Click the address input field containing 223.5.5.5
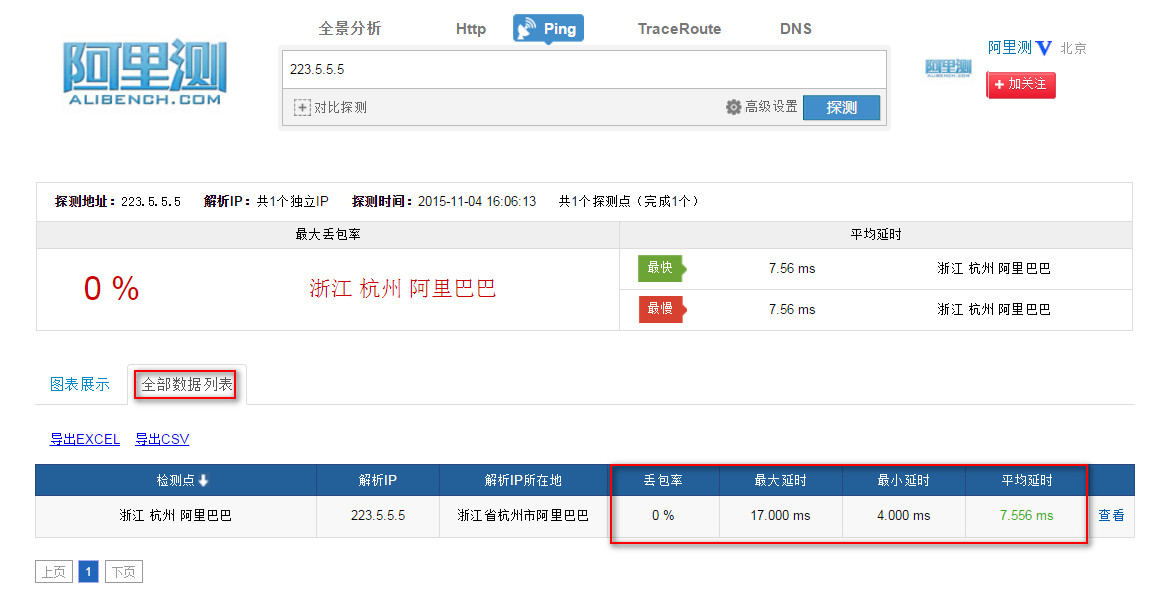This screenshot has height=597, width=1152. click(583, 70)
